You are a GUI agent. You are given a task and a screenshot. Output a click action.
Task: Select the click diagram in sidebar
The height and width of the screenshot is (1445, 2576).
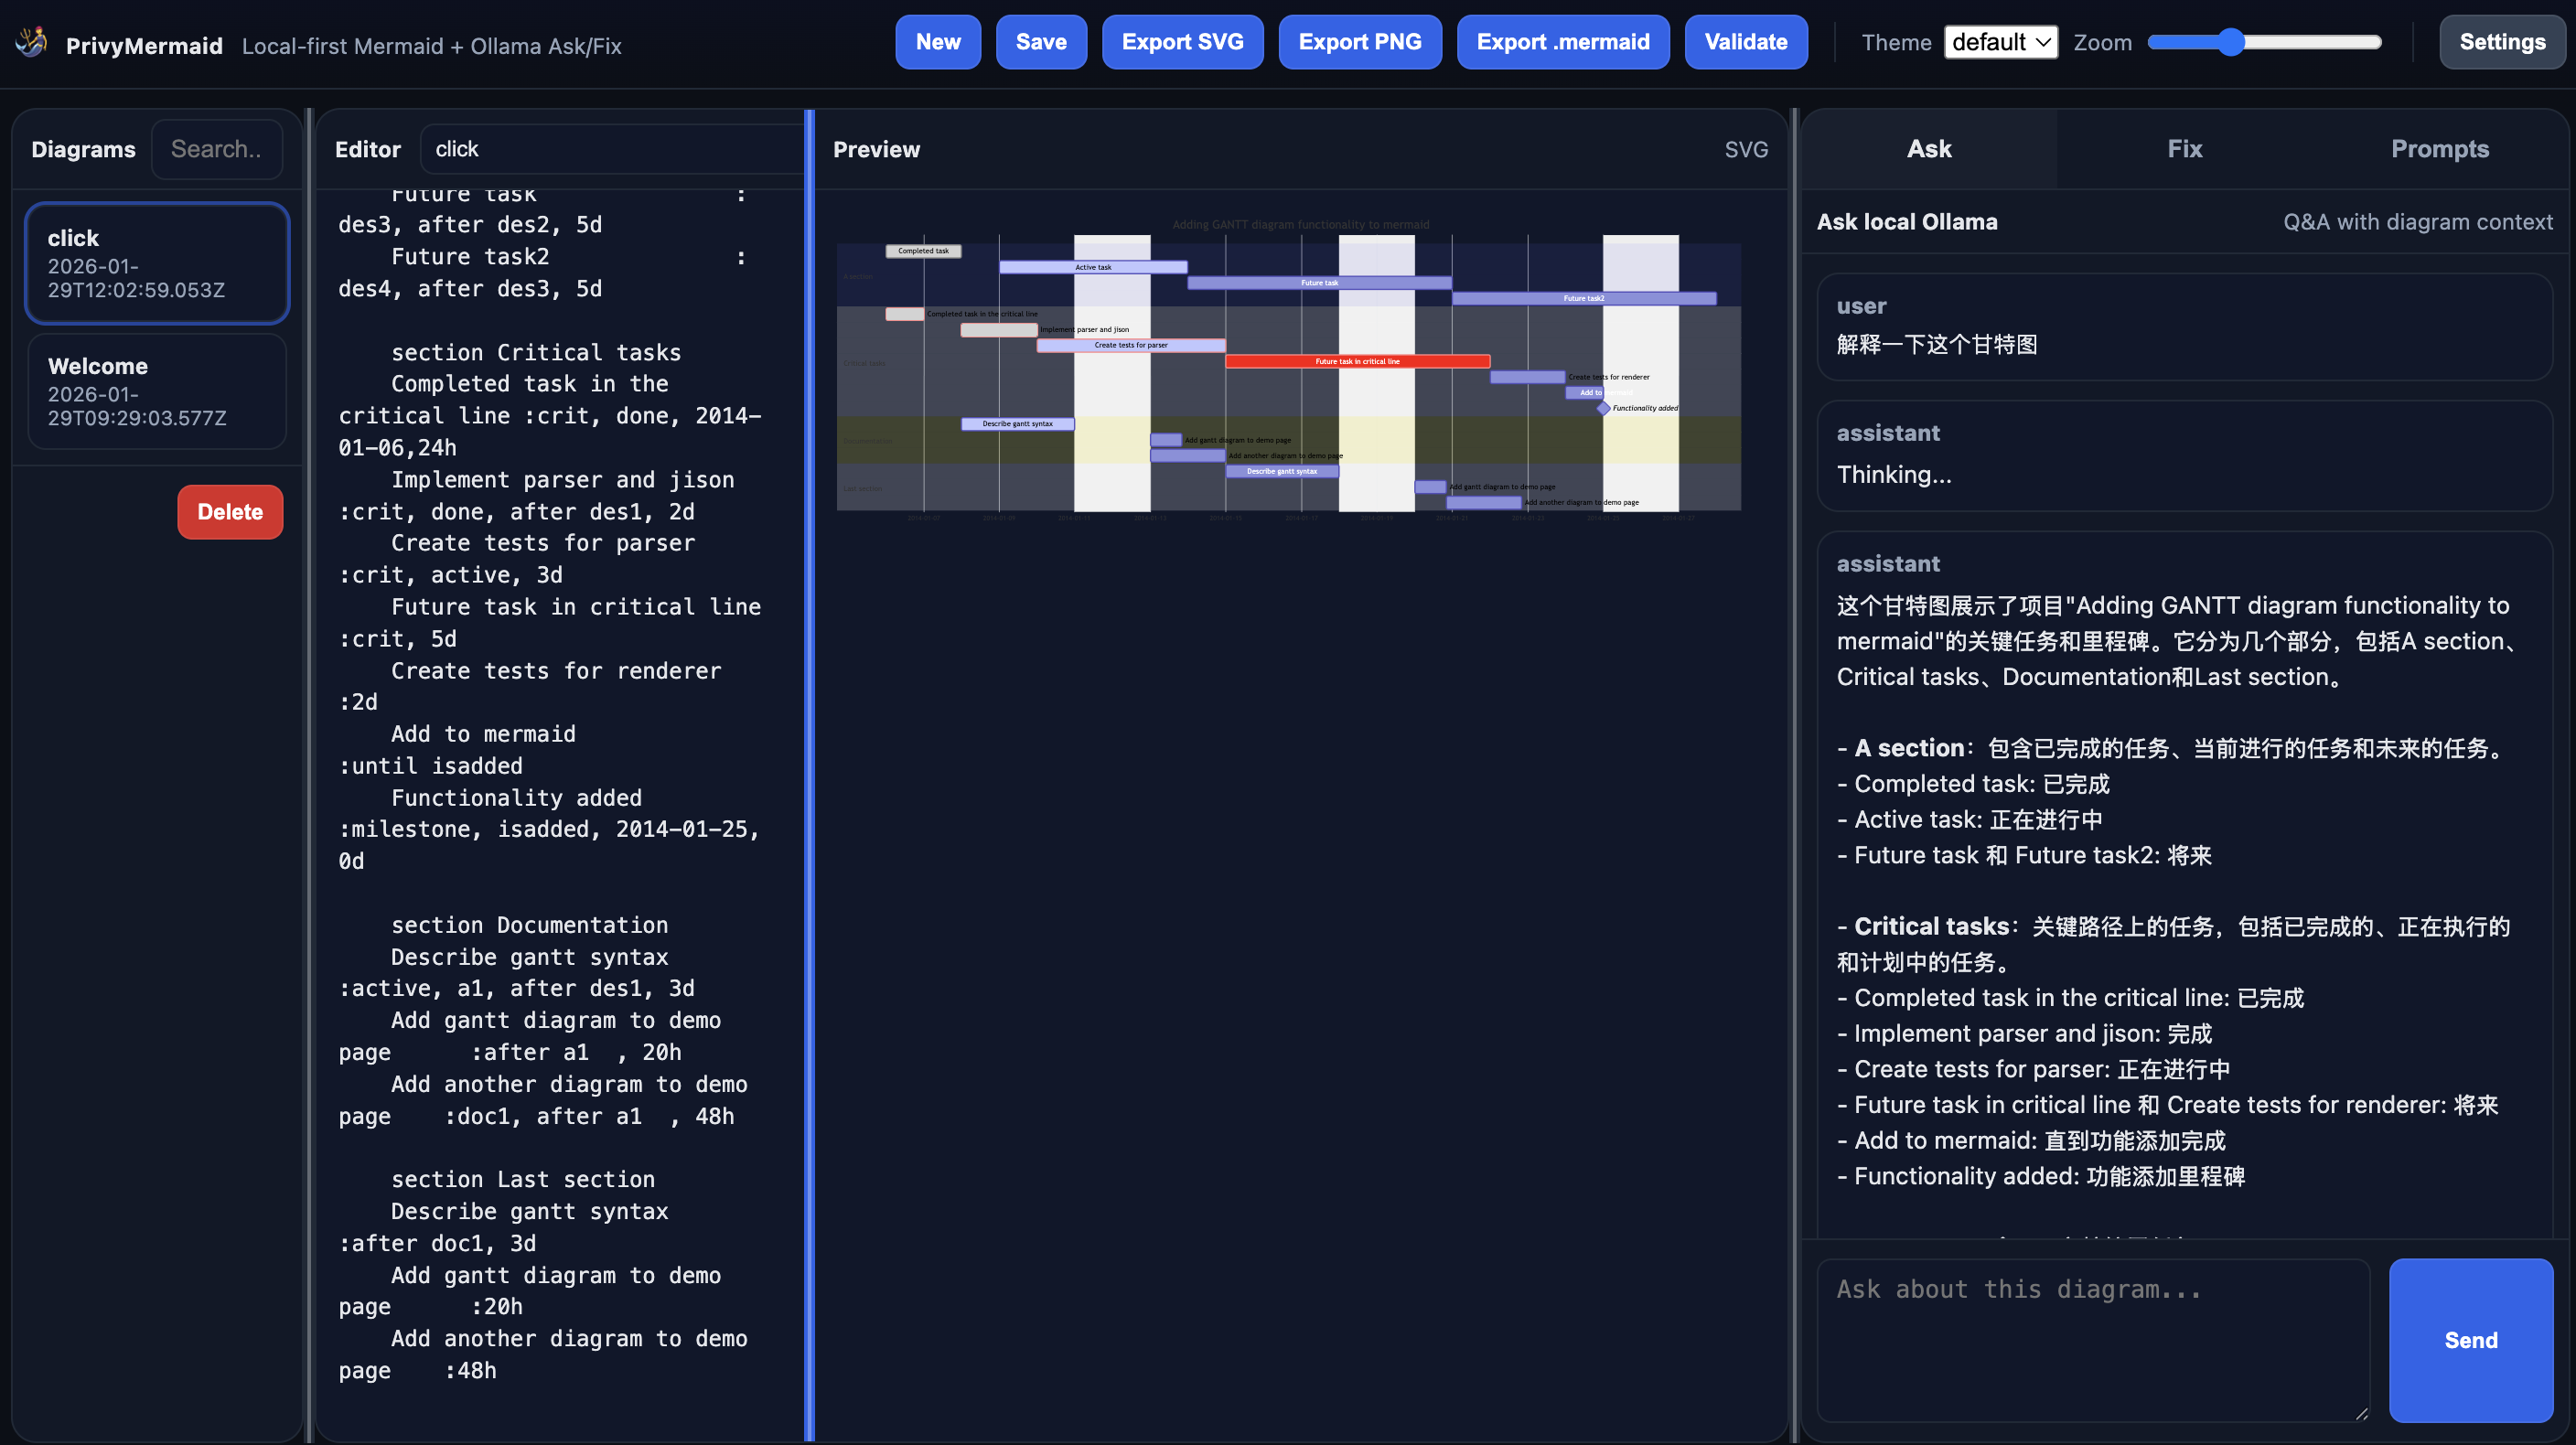pyautogui.click(x=156, y=262)
